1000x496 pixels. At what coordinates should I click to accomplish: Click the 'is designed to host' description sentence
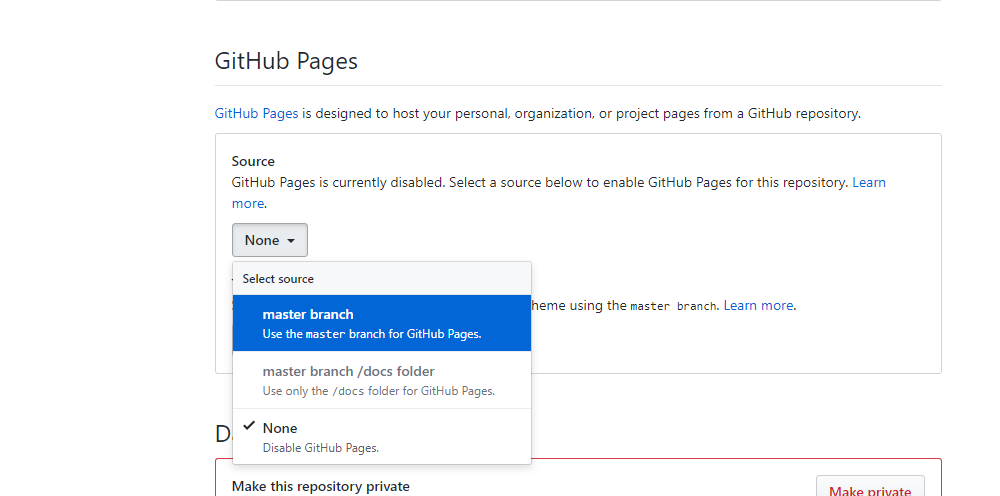coord(580,113)
